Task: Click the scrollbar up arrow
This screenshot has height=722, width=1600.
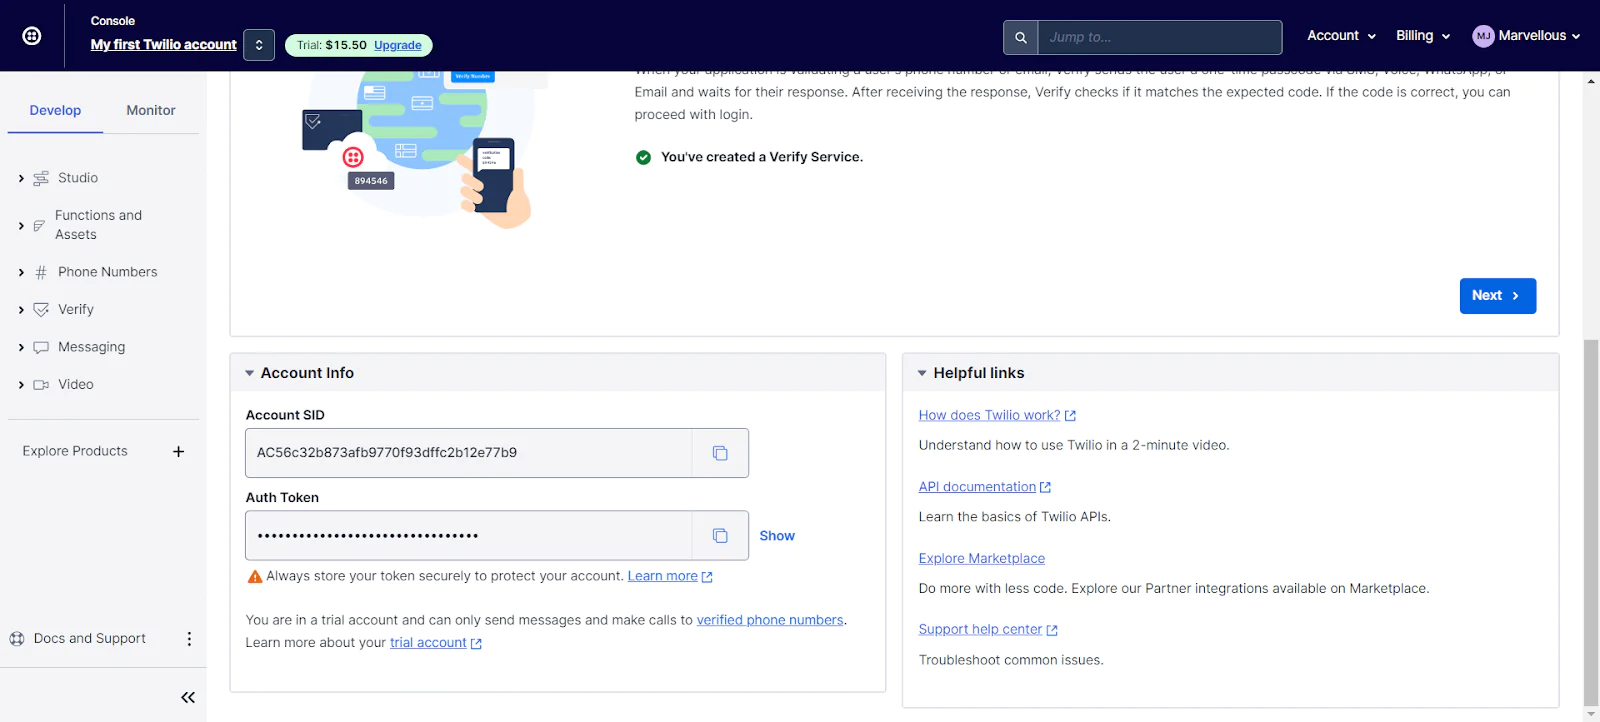Action: pyautogui.click(x=1591, y=81)
